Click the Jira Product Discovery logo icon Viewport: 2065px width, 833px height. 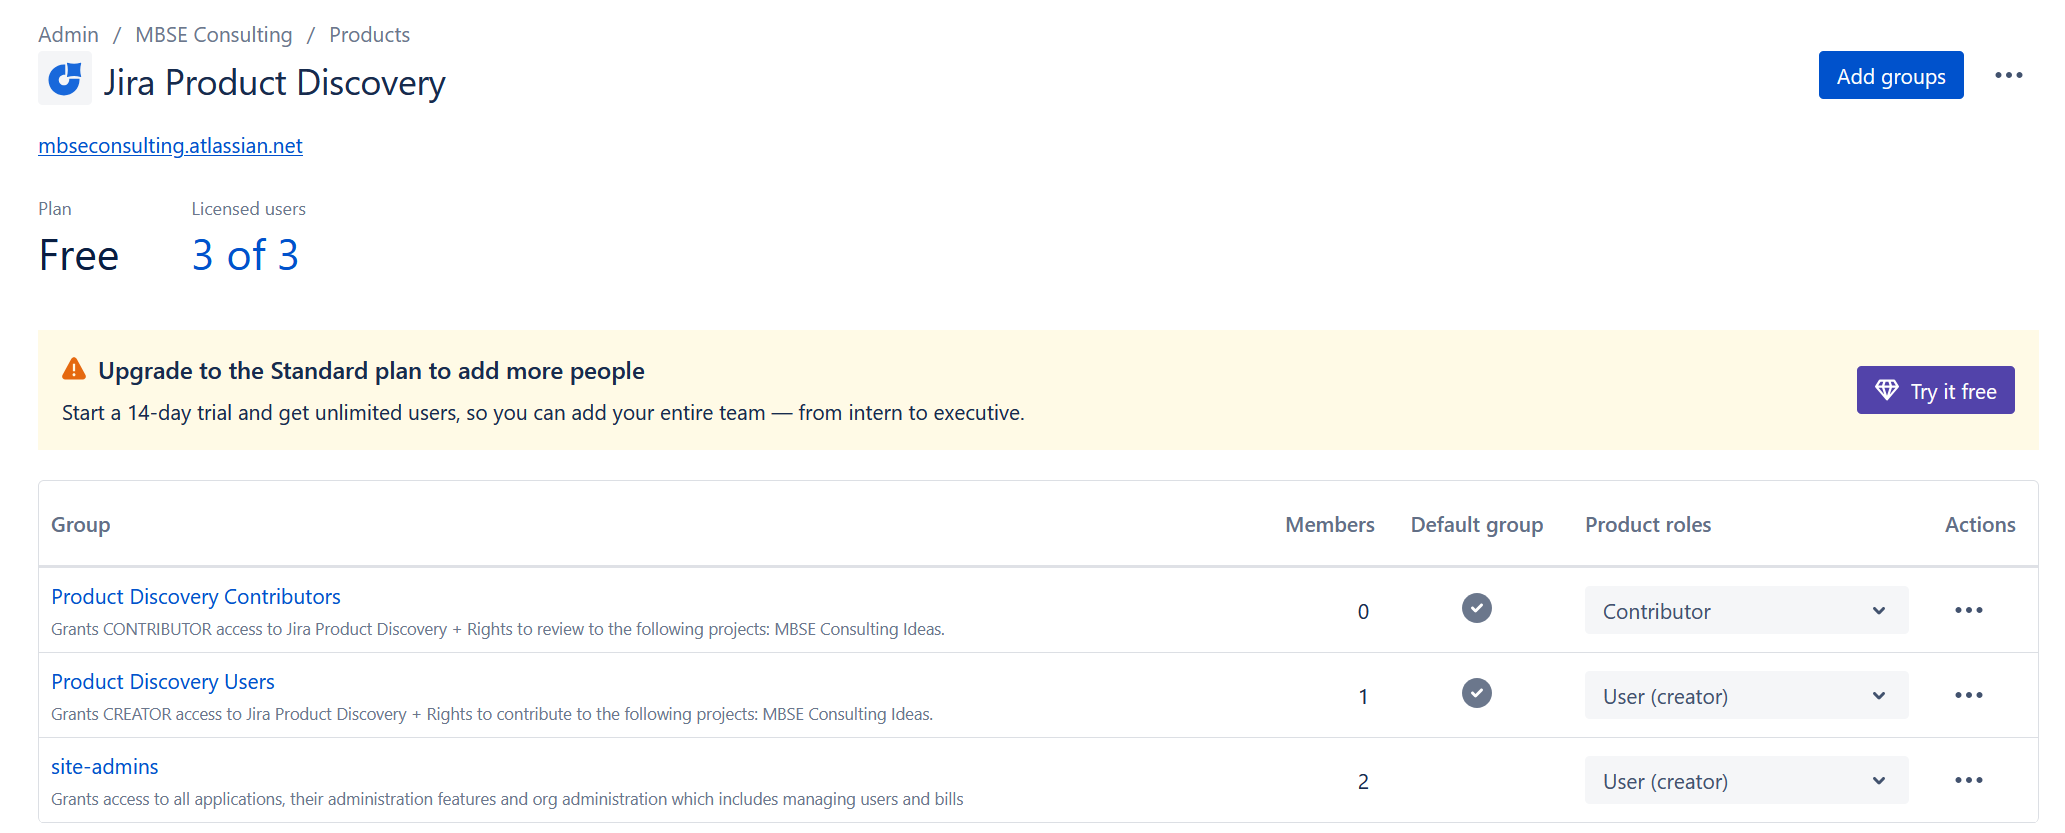click(x=65, y=78)
